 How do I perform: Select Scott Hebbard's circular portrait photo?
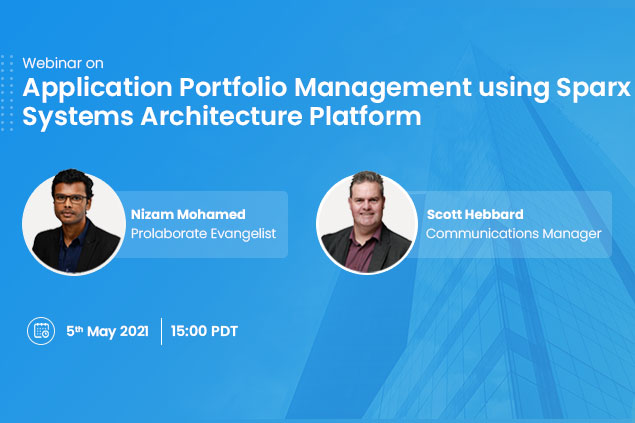point(367,223)
